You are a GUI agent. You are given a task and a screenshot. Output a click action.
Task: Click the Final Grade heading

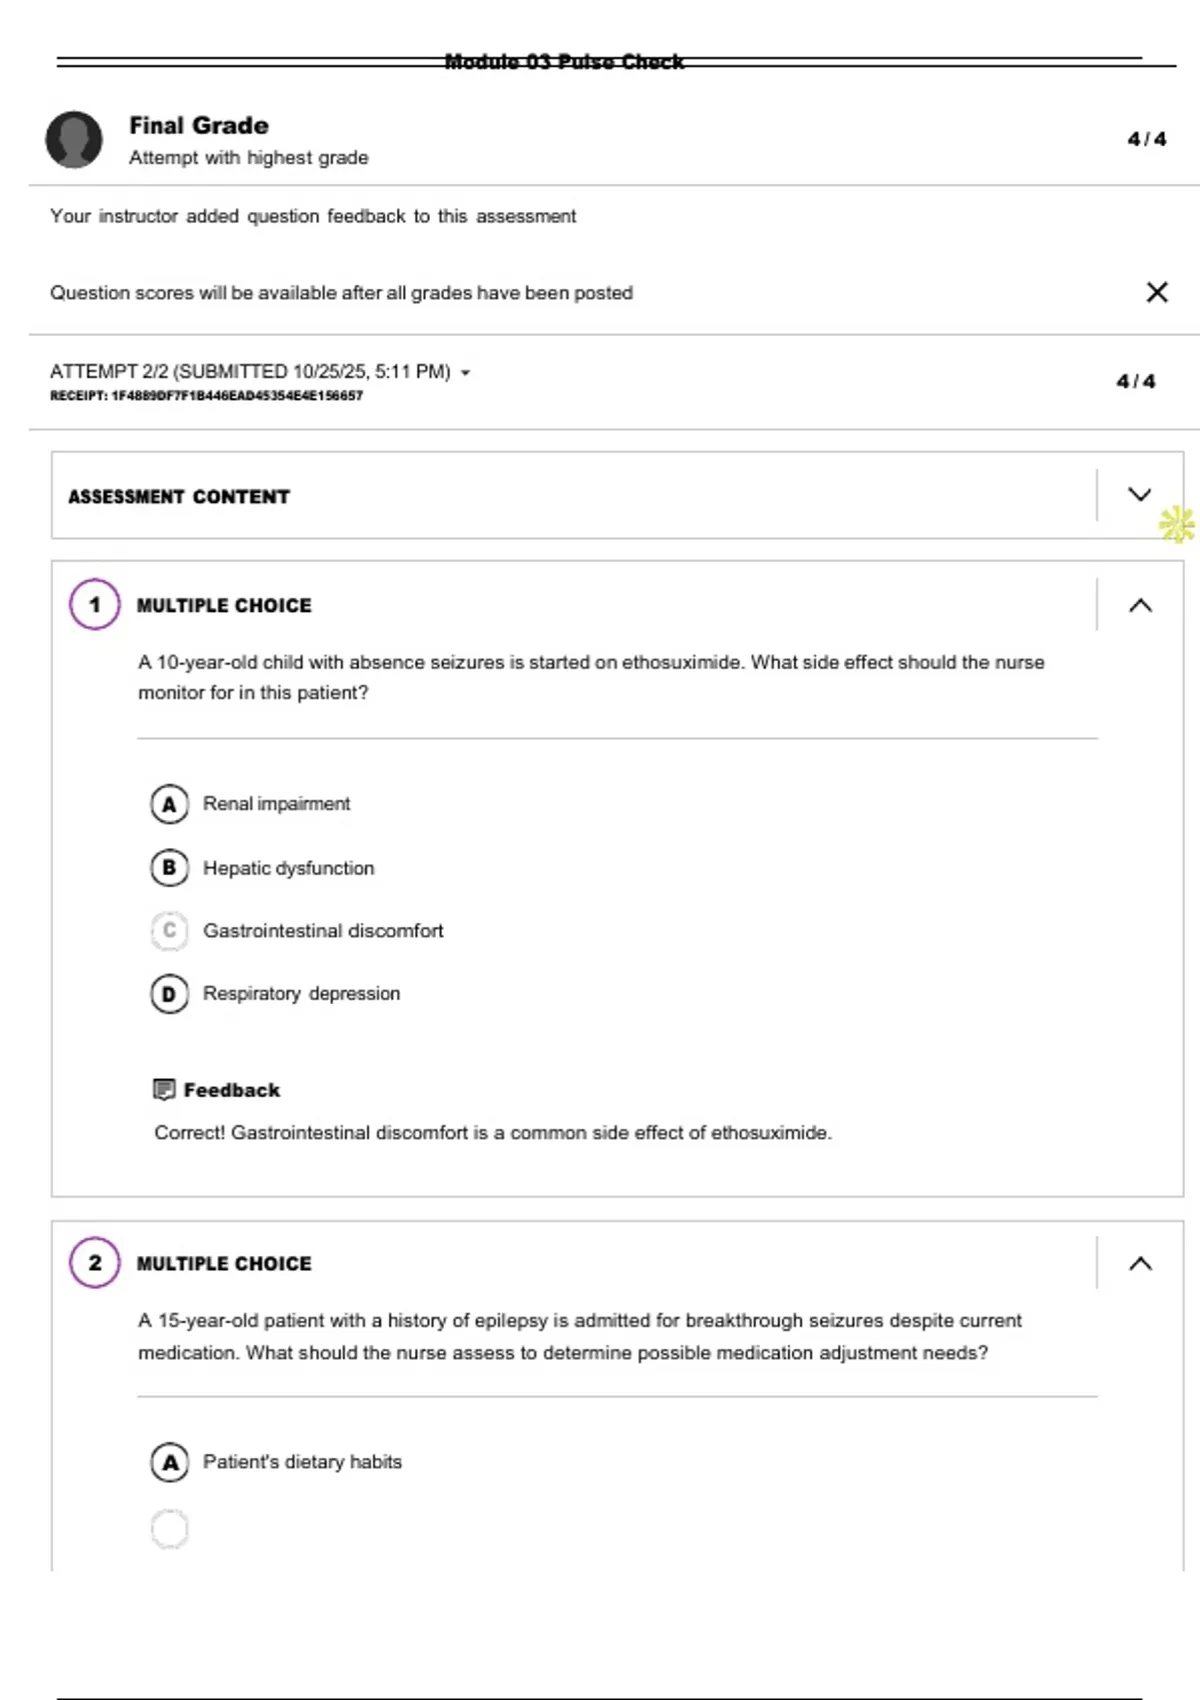click(x=199, y=126)
